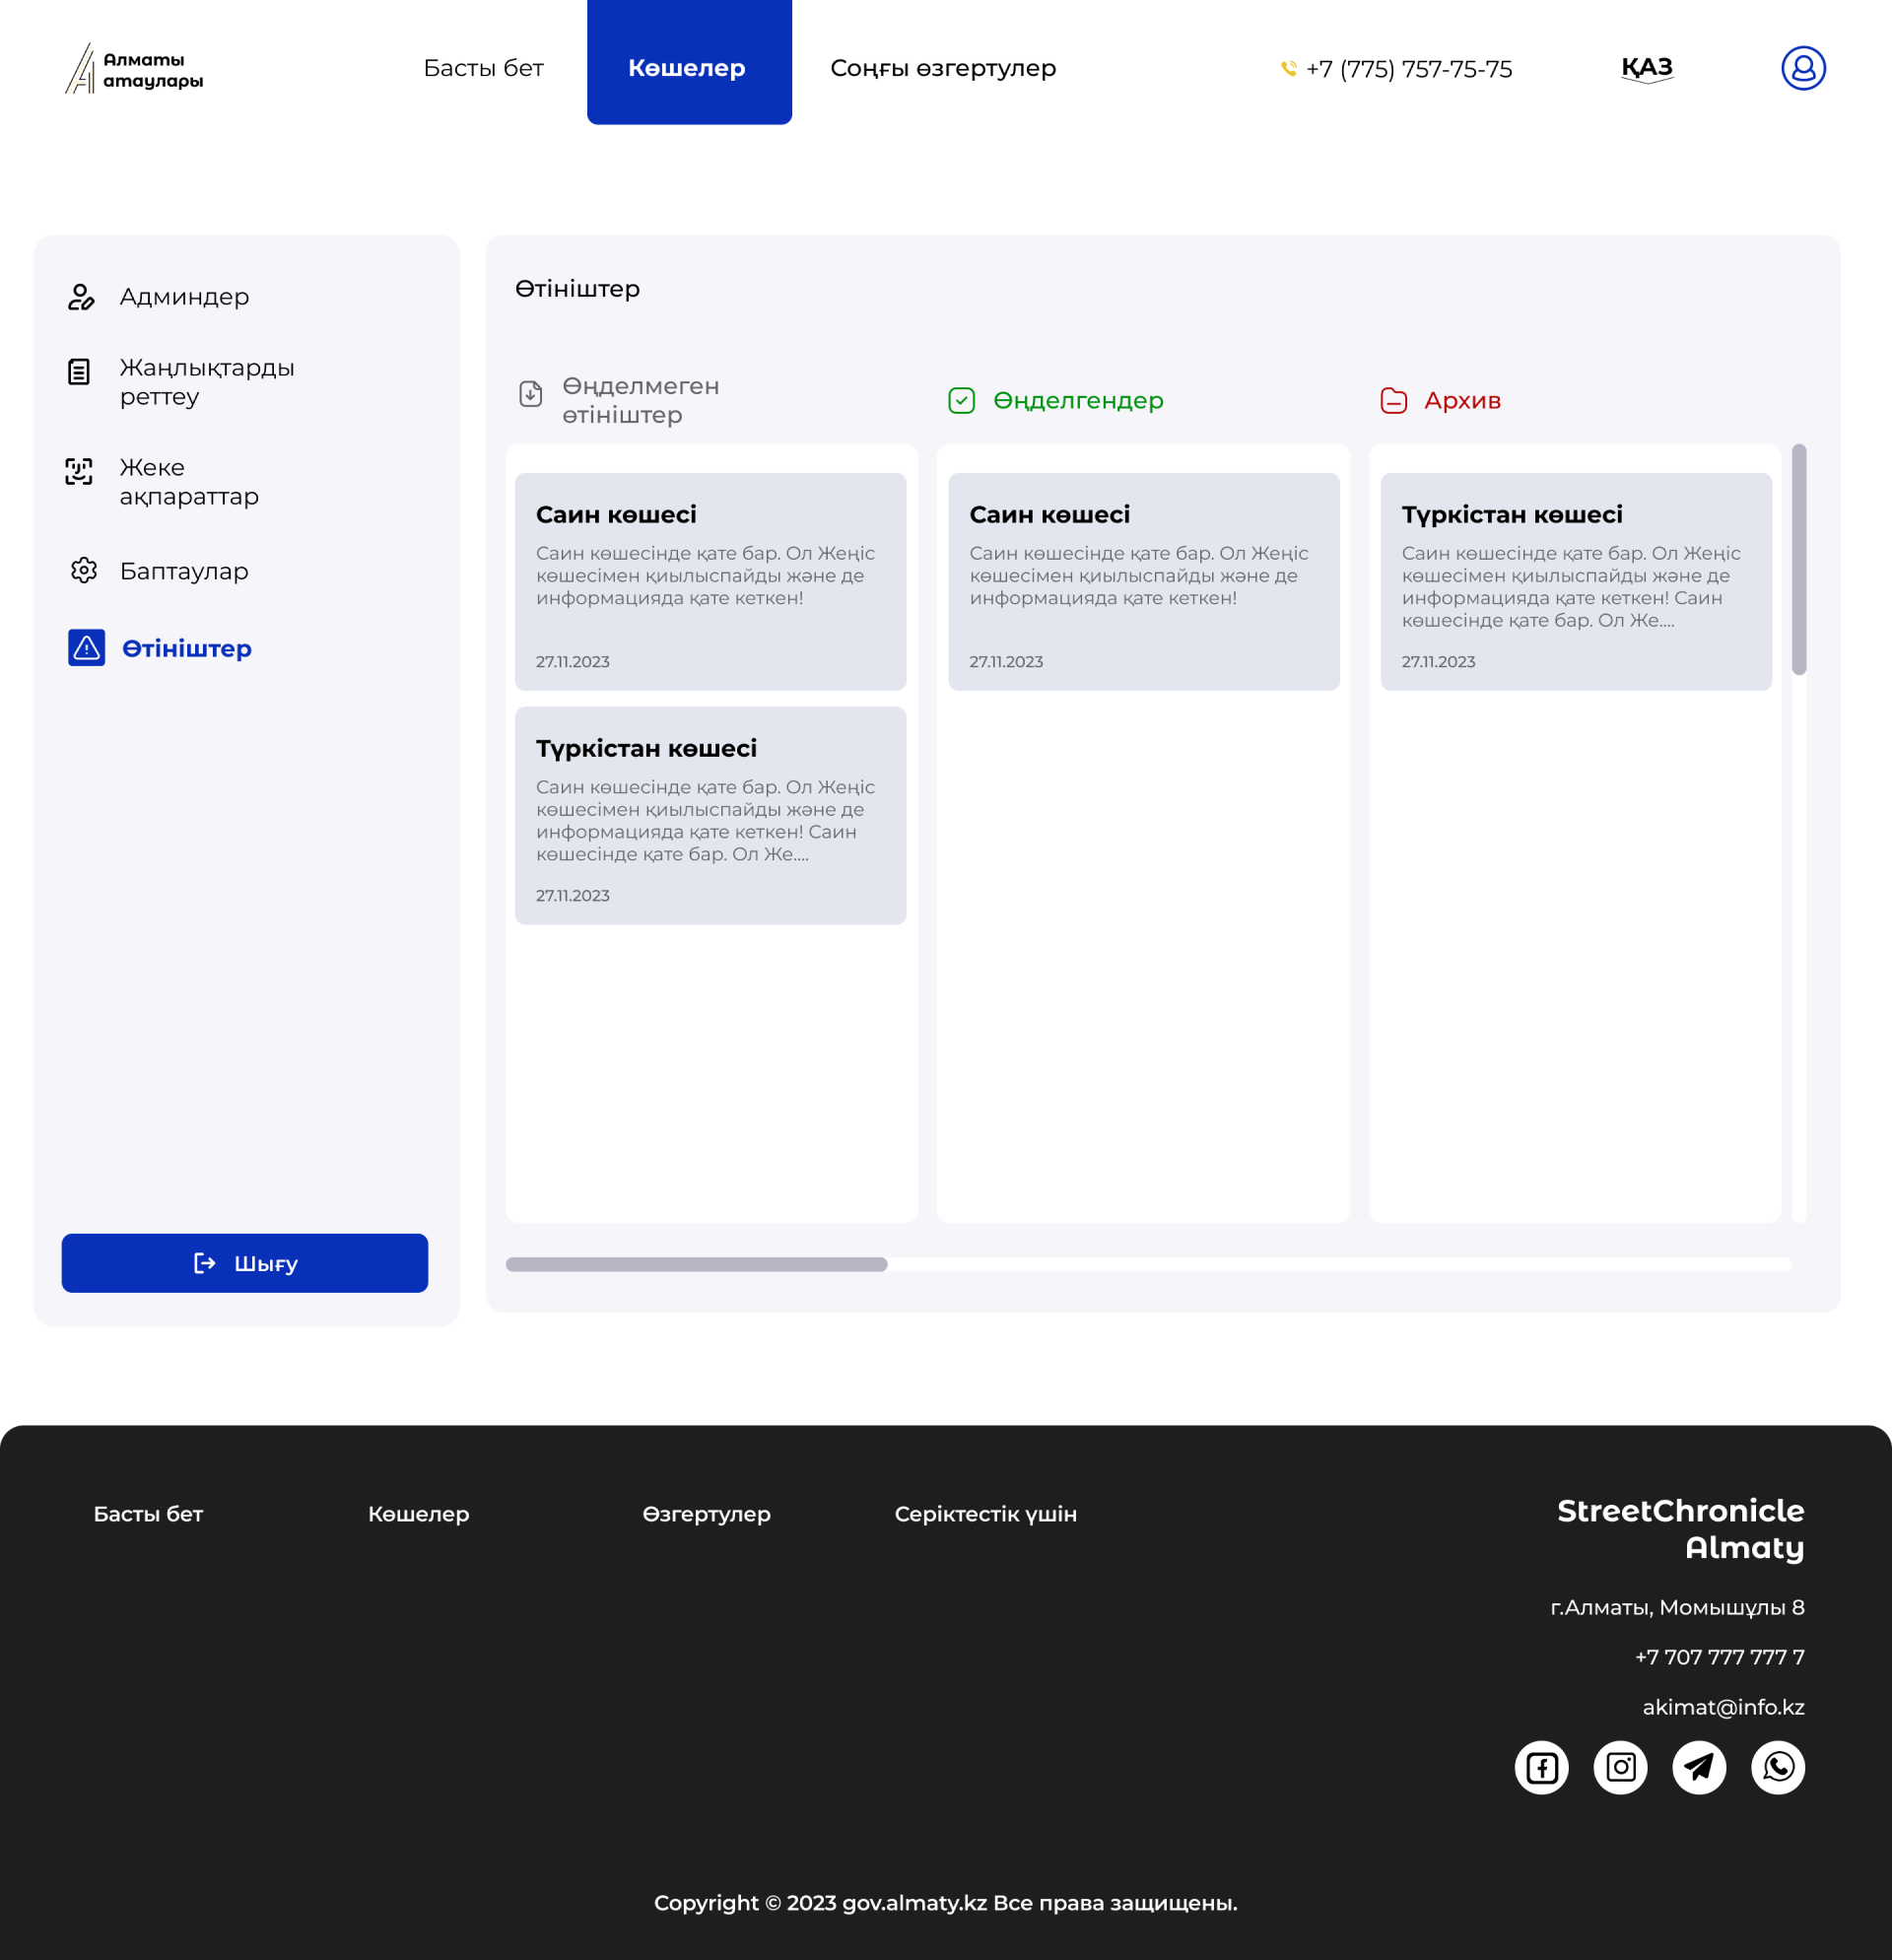Click the Баптаулар gear icon

click(x=84, y=570)
